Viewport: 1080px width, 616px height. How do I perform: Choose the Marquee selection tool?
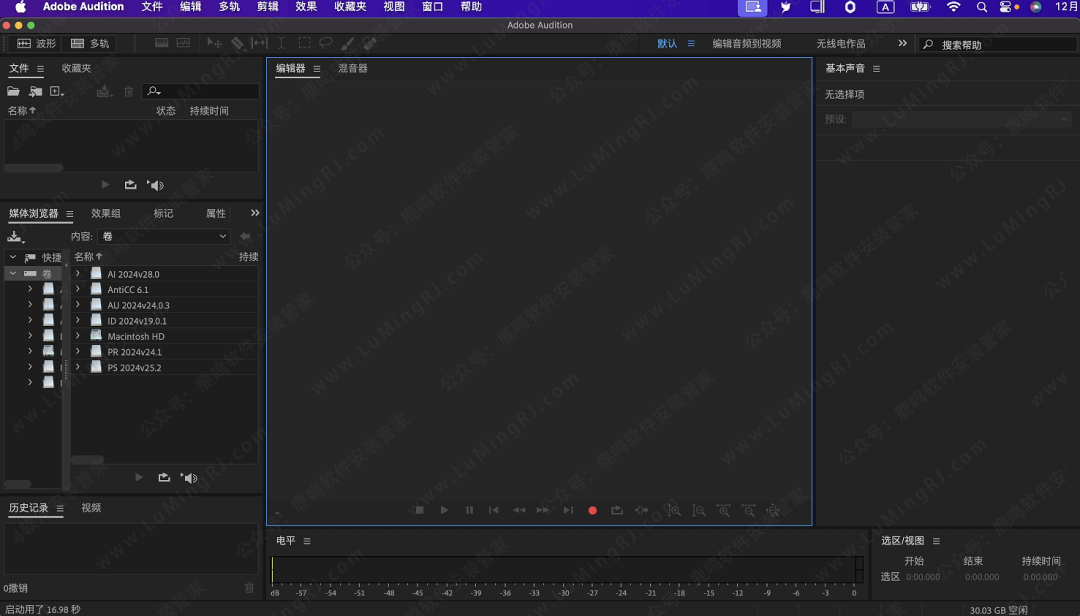click(x=303, y=44)
